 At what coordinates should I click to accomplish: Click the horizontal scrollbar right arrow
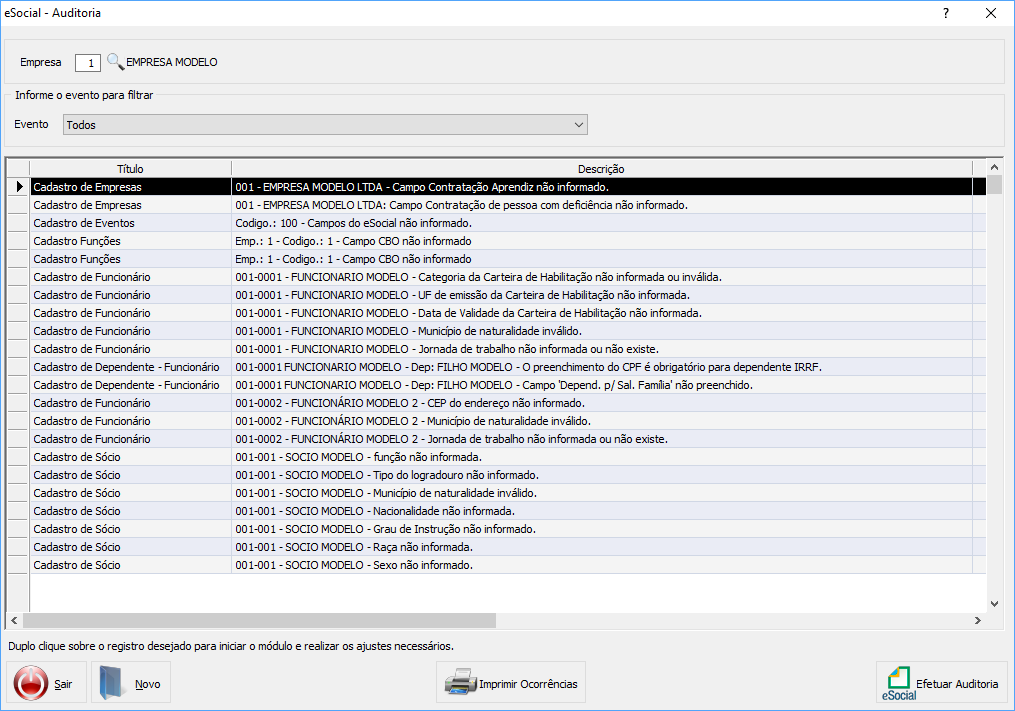977,621
